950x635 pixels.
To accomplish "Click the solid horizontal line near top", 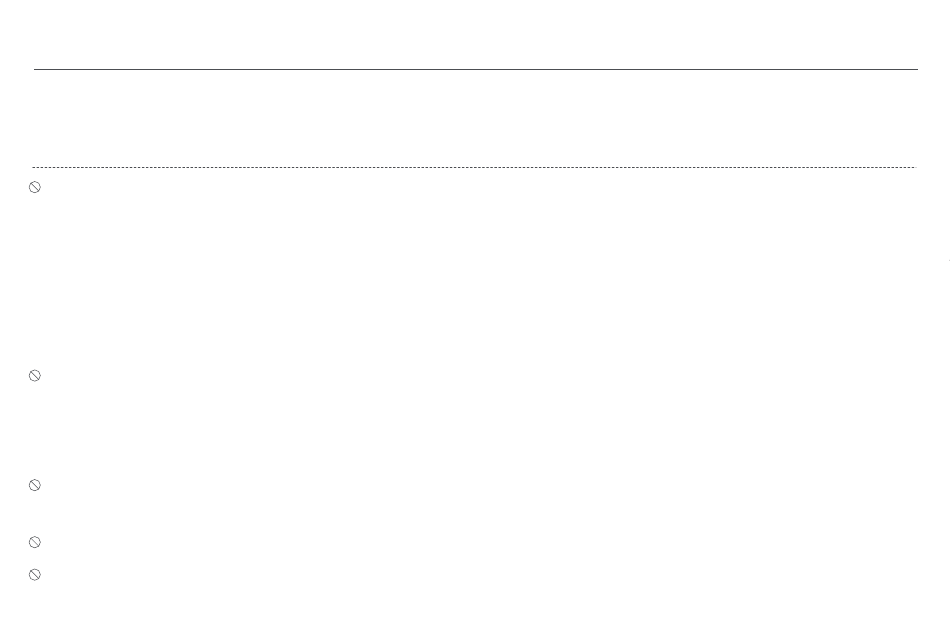I will 476,69.
